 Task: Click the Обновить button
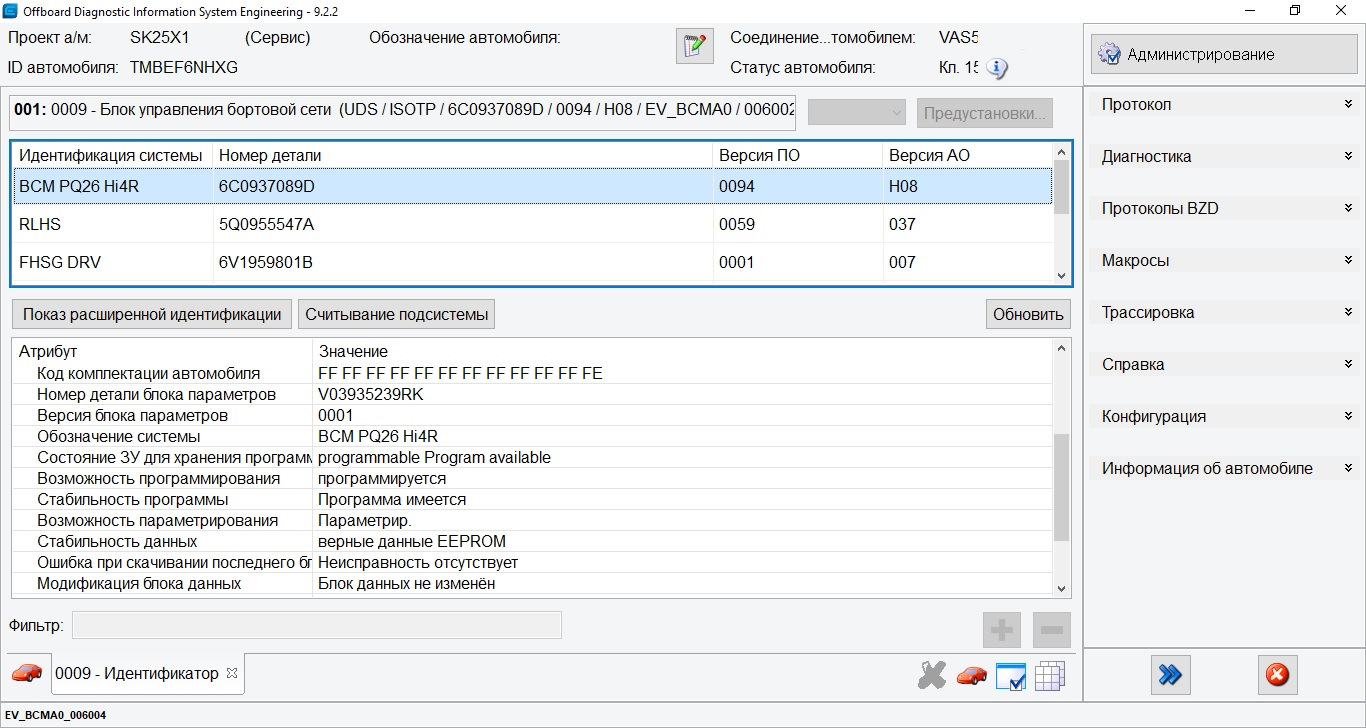pos(1028,313)
